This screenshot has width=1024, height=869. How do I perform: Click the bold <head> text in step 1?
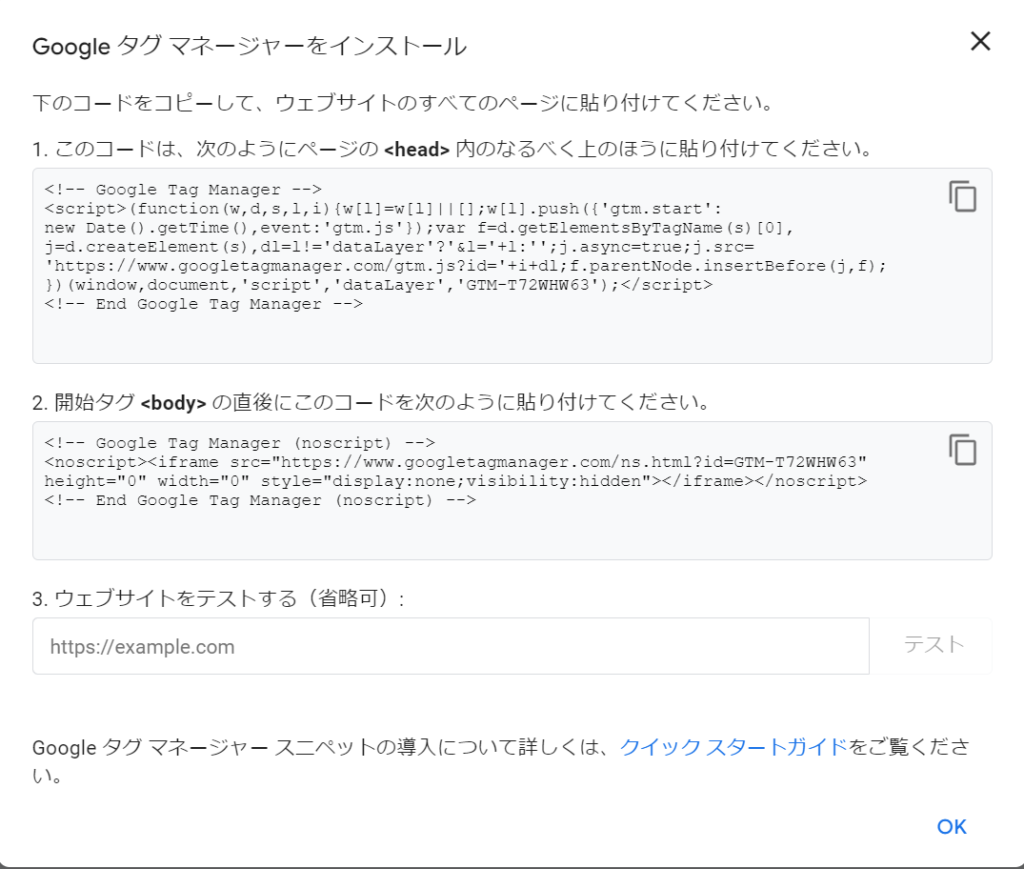tap(417, 150)
